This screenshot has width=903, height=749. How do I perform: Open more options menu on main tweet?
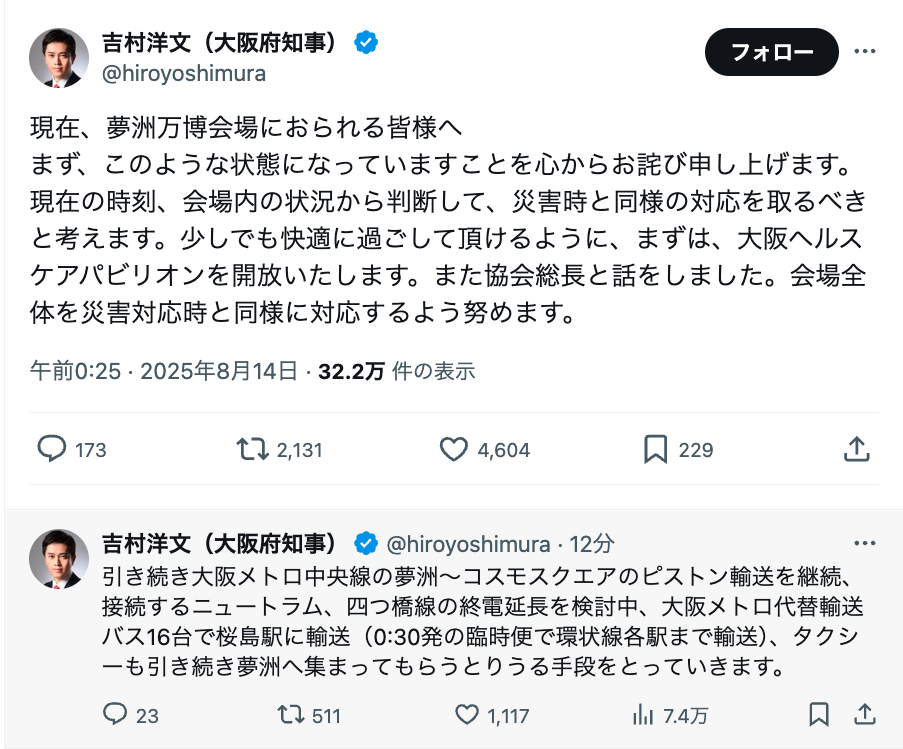(864, 51)
